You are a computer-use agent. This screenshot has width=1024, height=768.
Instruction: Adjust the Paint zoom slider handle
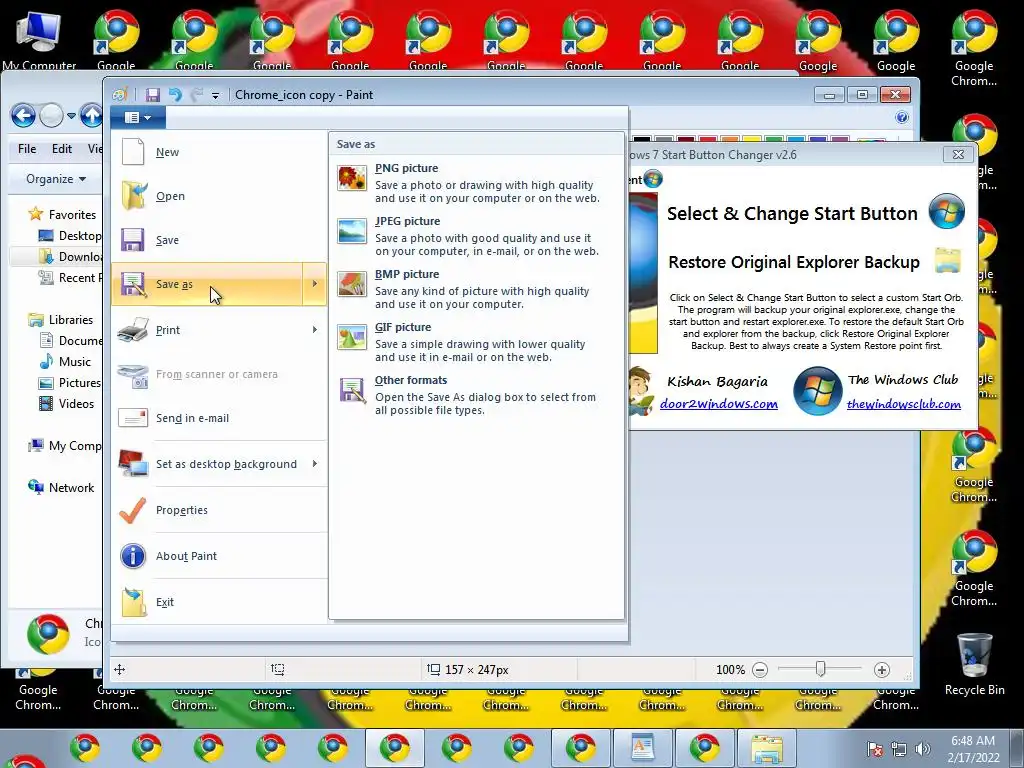pyautogui.click(x=820, y=669)
